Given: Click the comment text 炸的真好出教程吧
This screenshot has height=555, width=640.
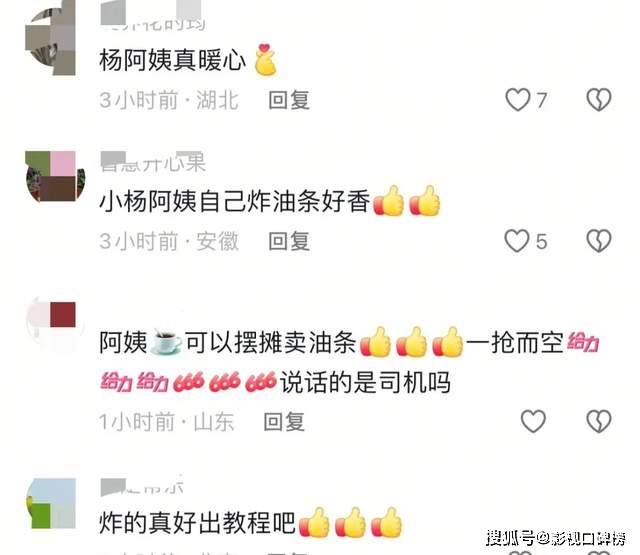Looking at the screenshot, I should [x=197, y=523].
